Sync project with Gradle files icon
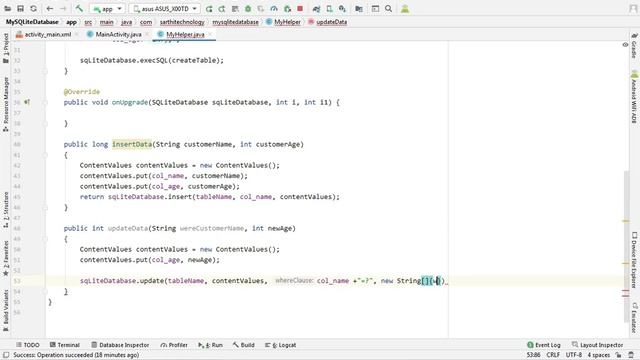Viewport: 640px width, 360px height. tap(316, 9)
